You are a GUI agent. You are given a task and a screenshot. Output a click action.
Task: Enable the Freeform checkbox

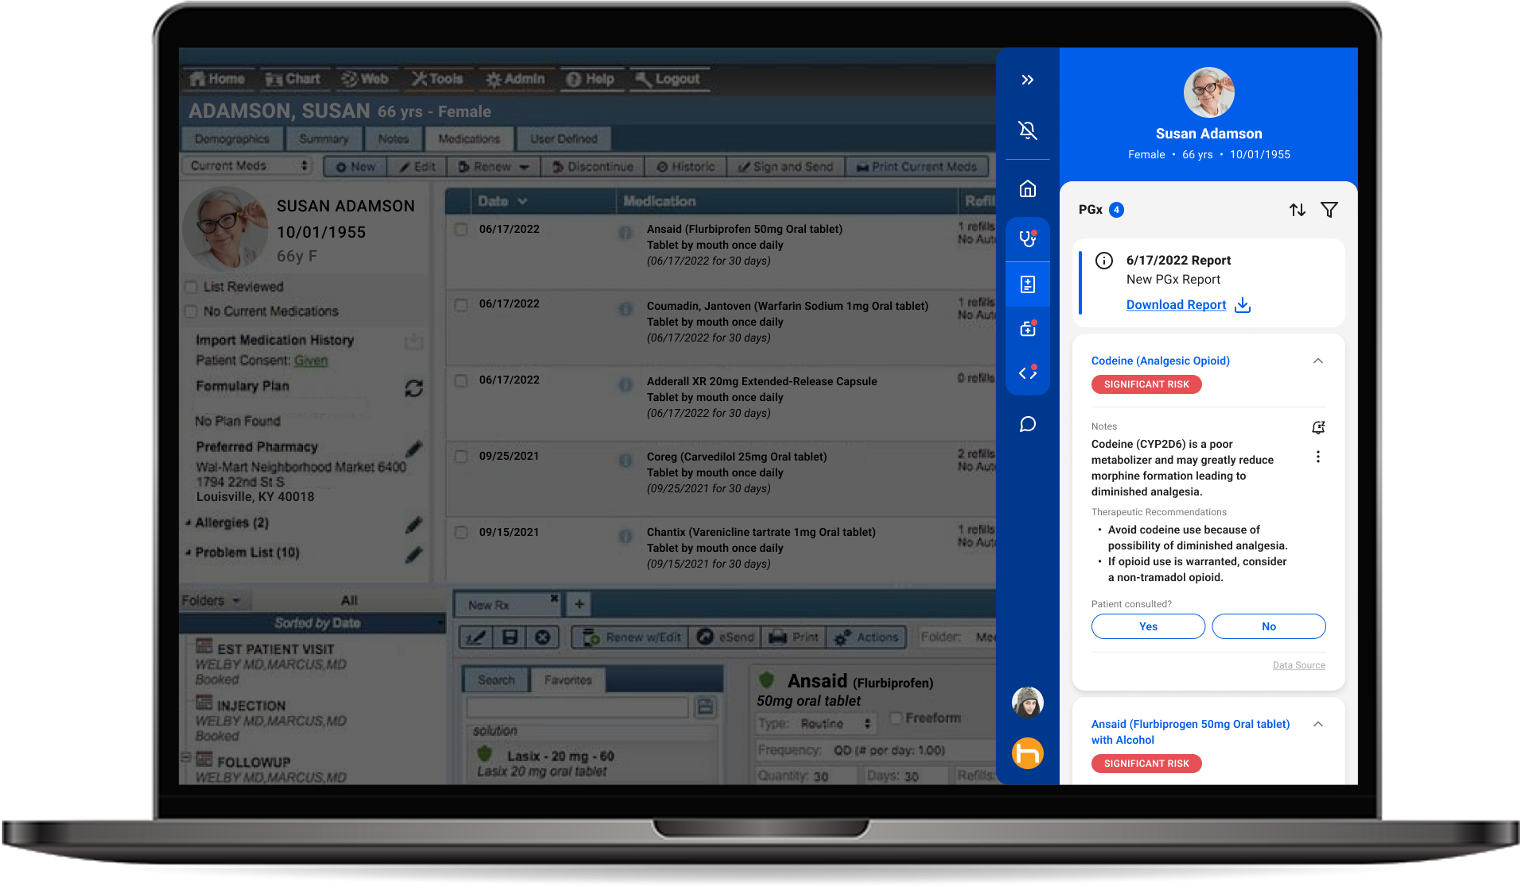pyautogui.click(x=896, y=718)
